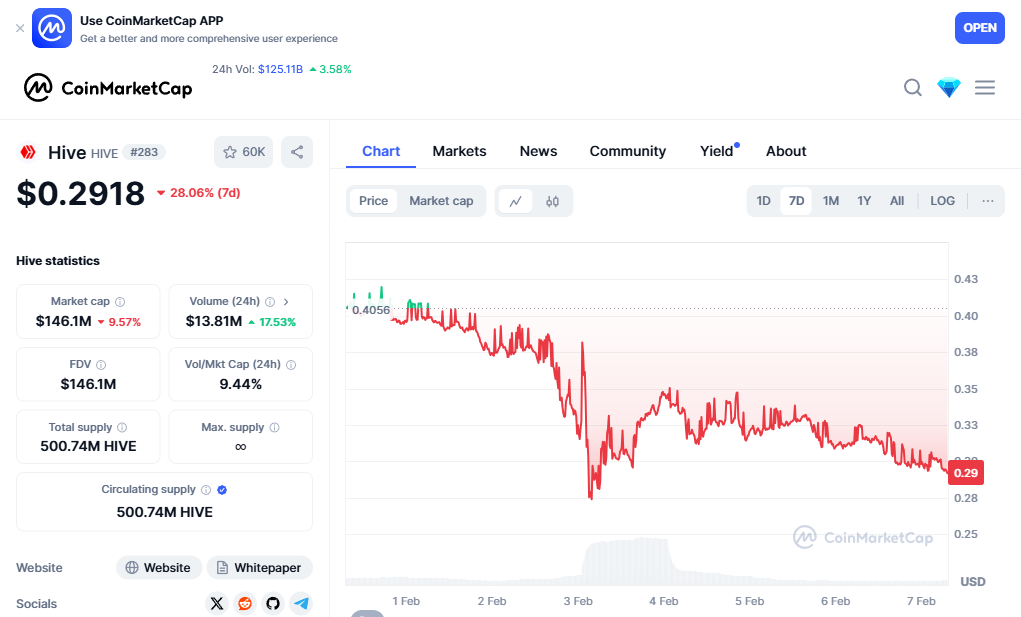Expand the chart more options ellipsis
Image resolution: width=1021 pixels, height=617 pixels.
988,201
